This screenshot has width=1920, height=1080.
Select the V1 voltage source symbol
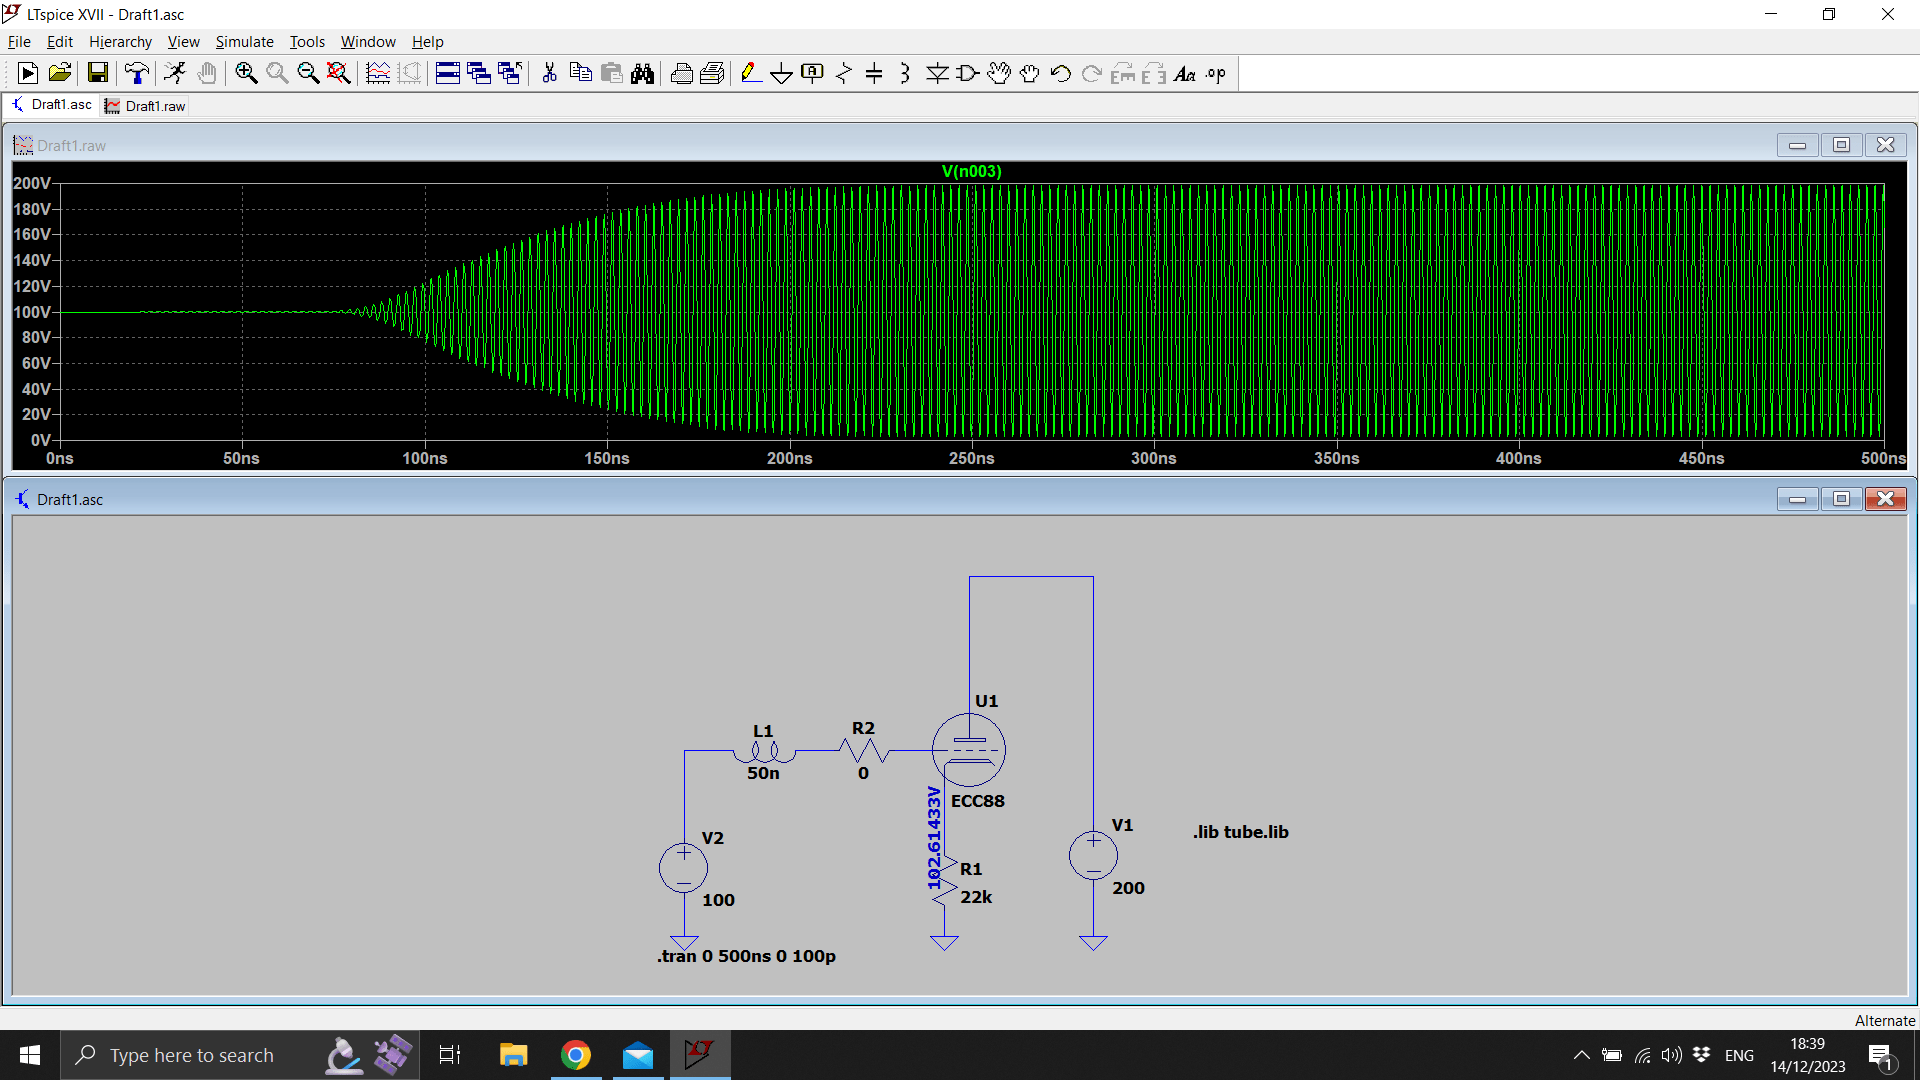[x=1093, y=856]
